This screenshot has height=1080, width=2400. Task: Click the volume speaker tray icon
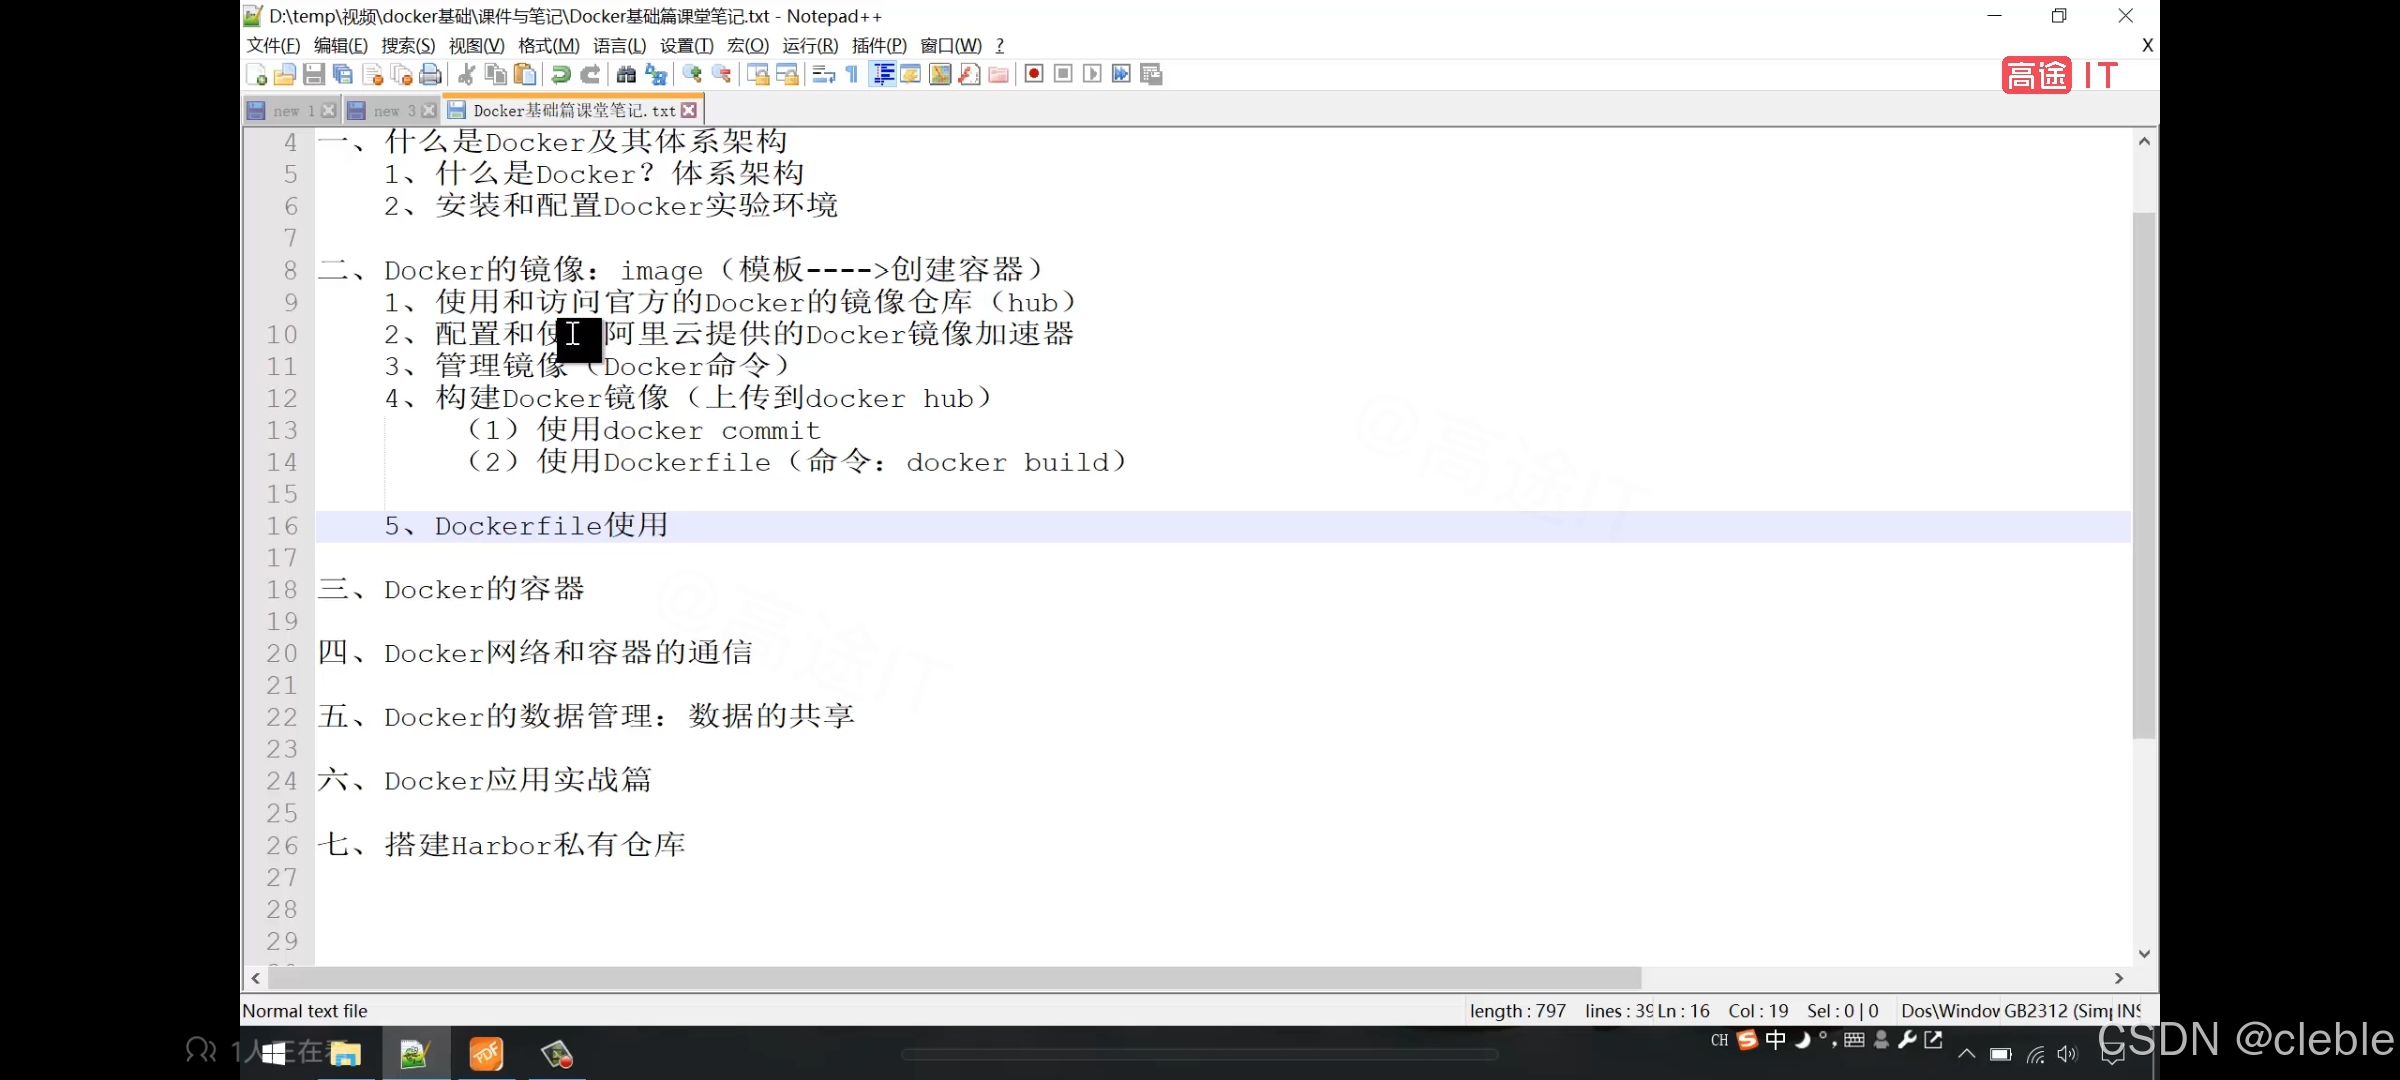point(2067,1054)
